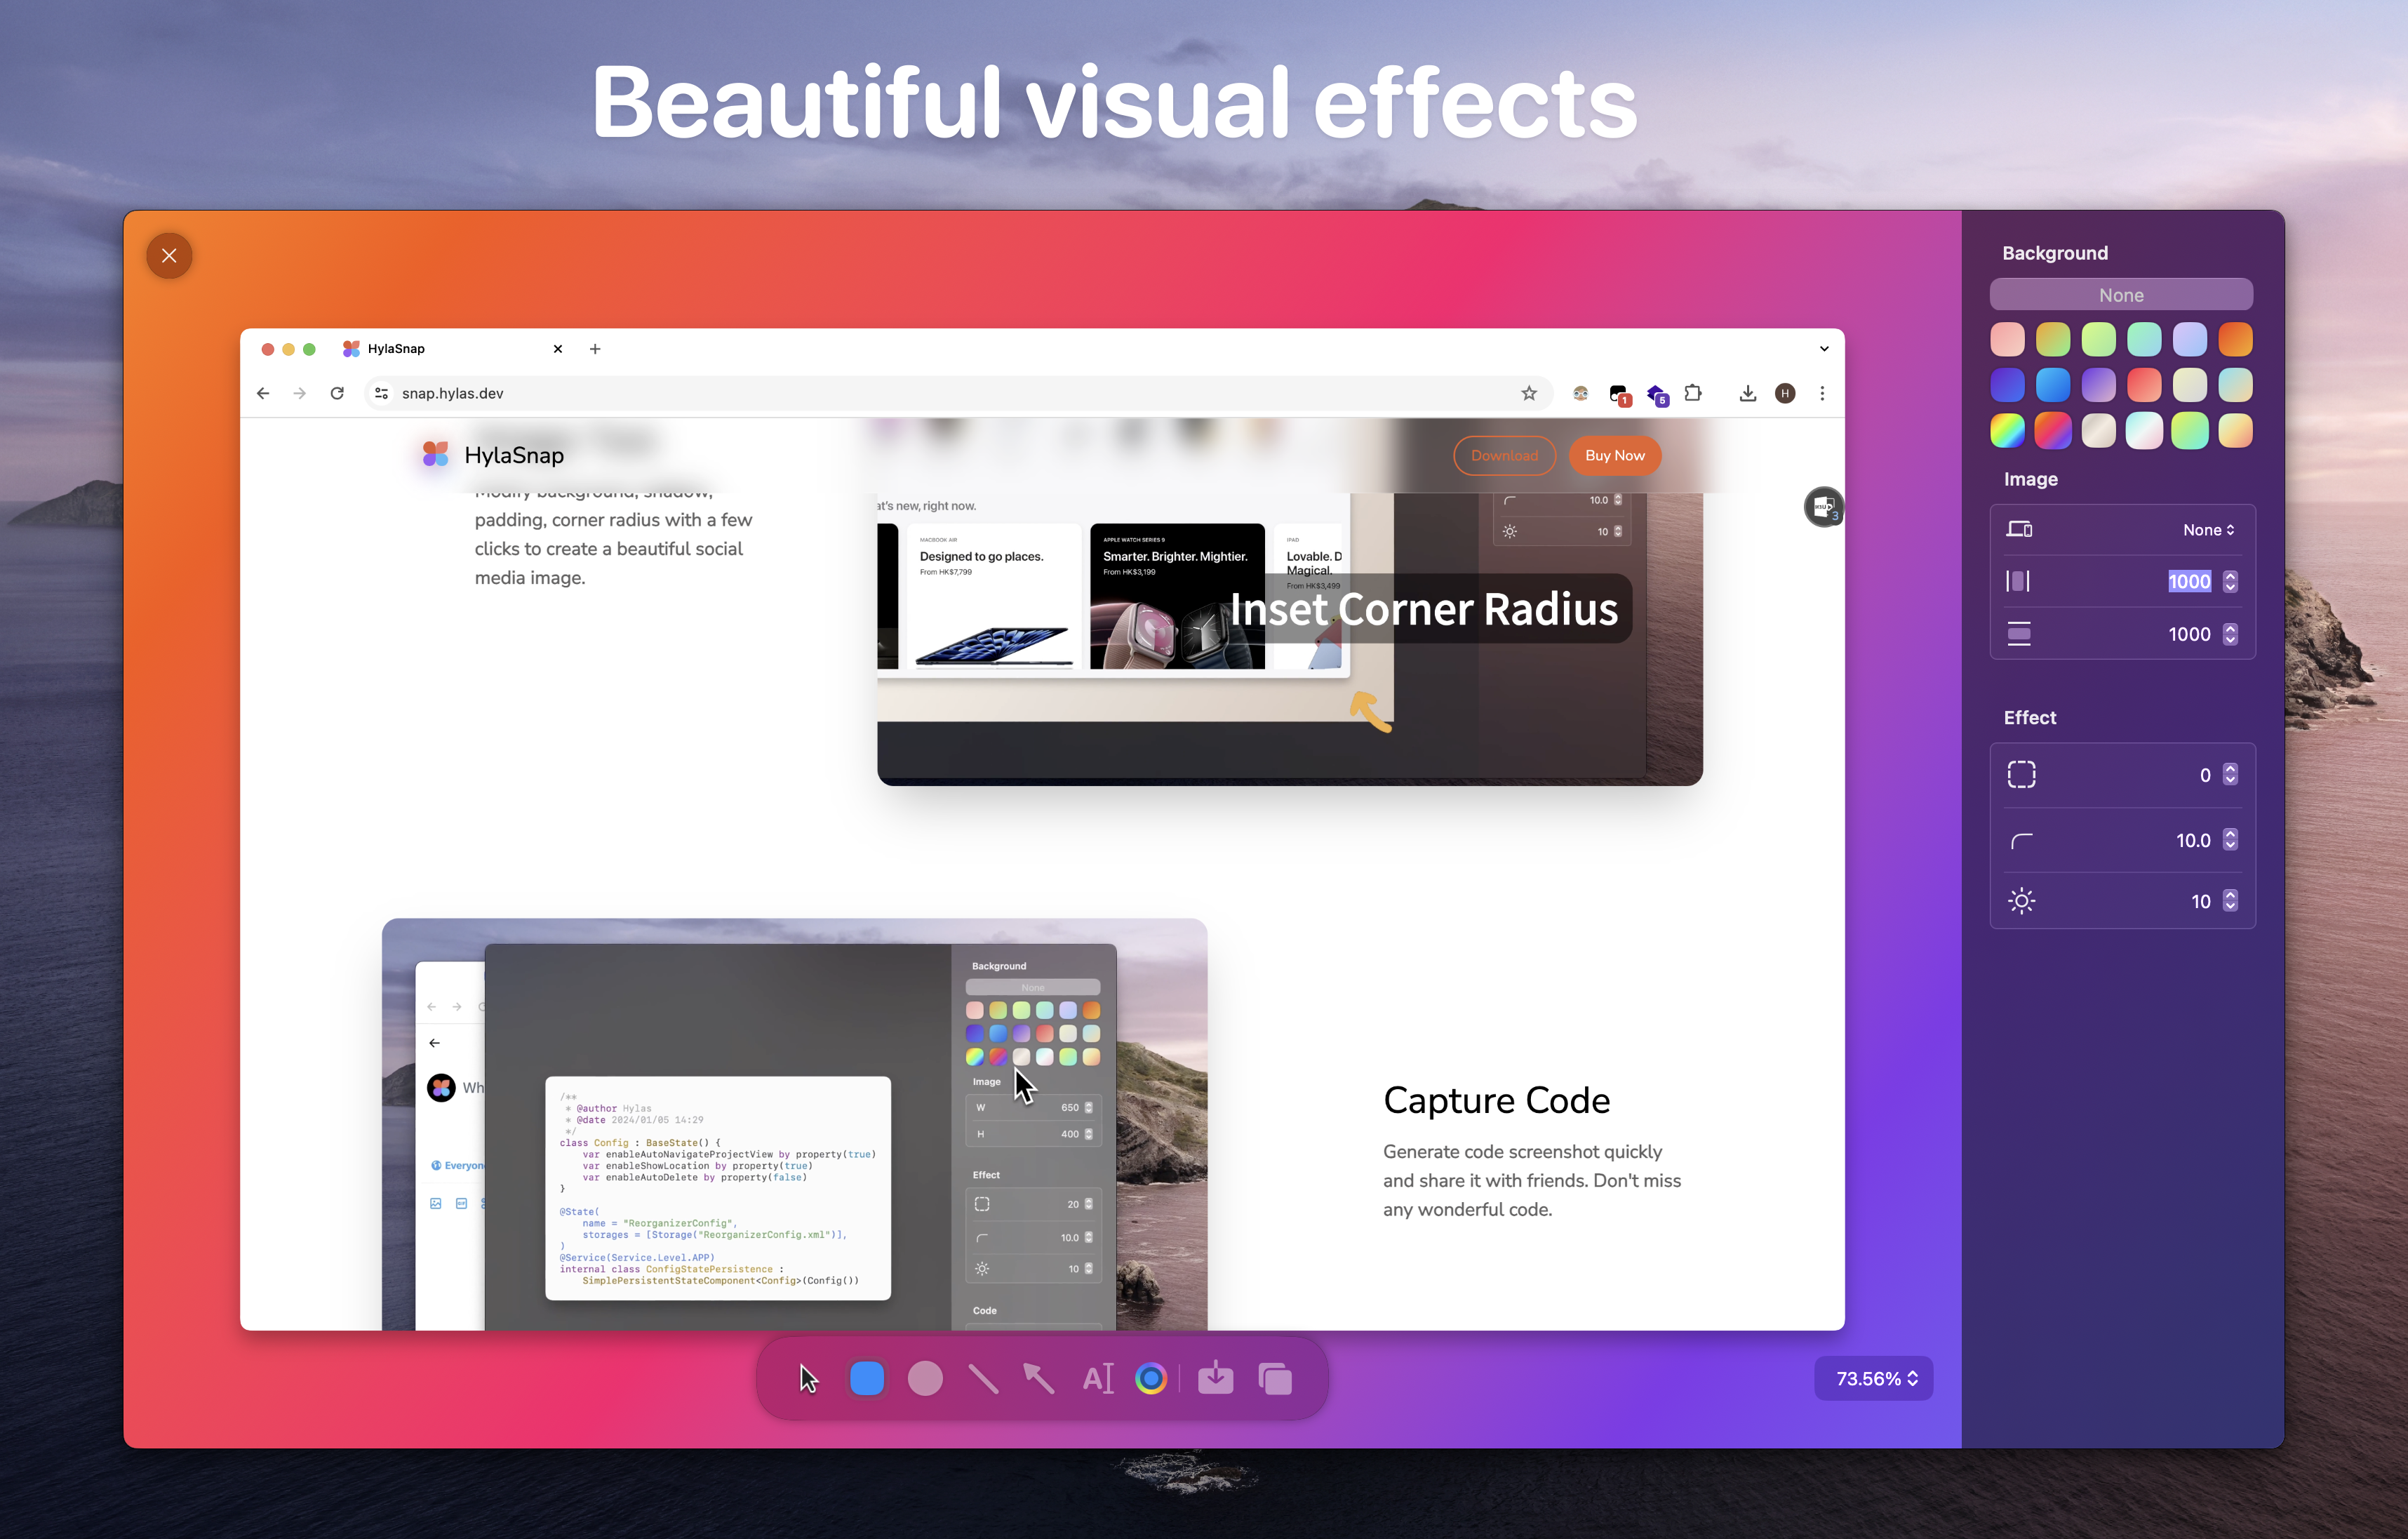Pick the light green background swatch
Image resolution: width=2408 pixels, height=1539 pixels.
2098,339
